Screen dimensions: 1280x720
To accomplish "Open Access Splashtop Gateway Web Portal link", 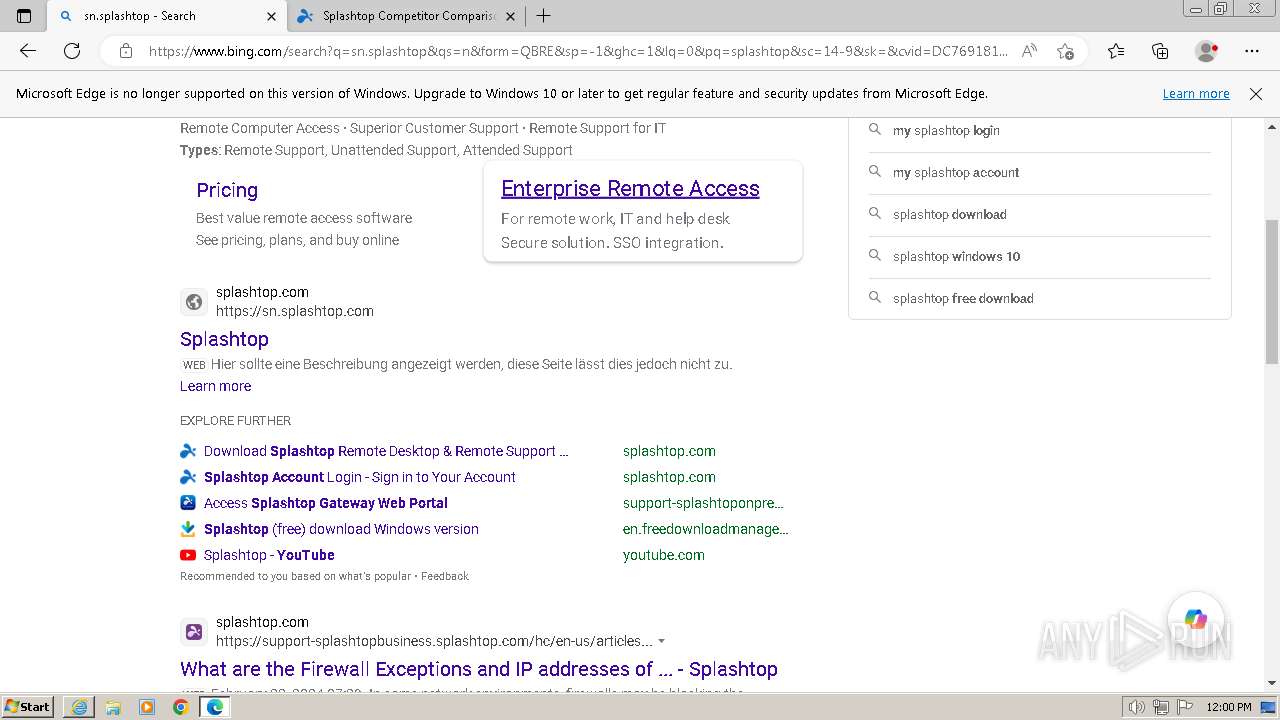I will pos(326,503).
